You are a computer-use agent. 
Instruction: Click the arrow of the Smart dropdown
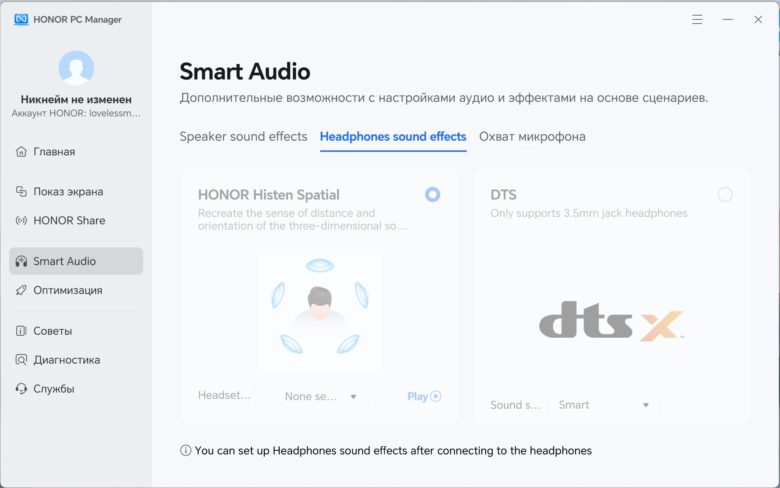(646, 405)
